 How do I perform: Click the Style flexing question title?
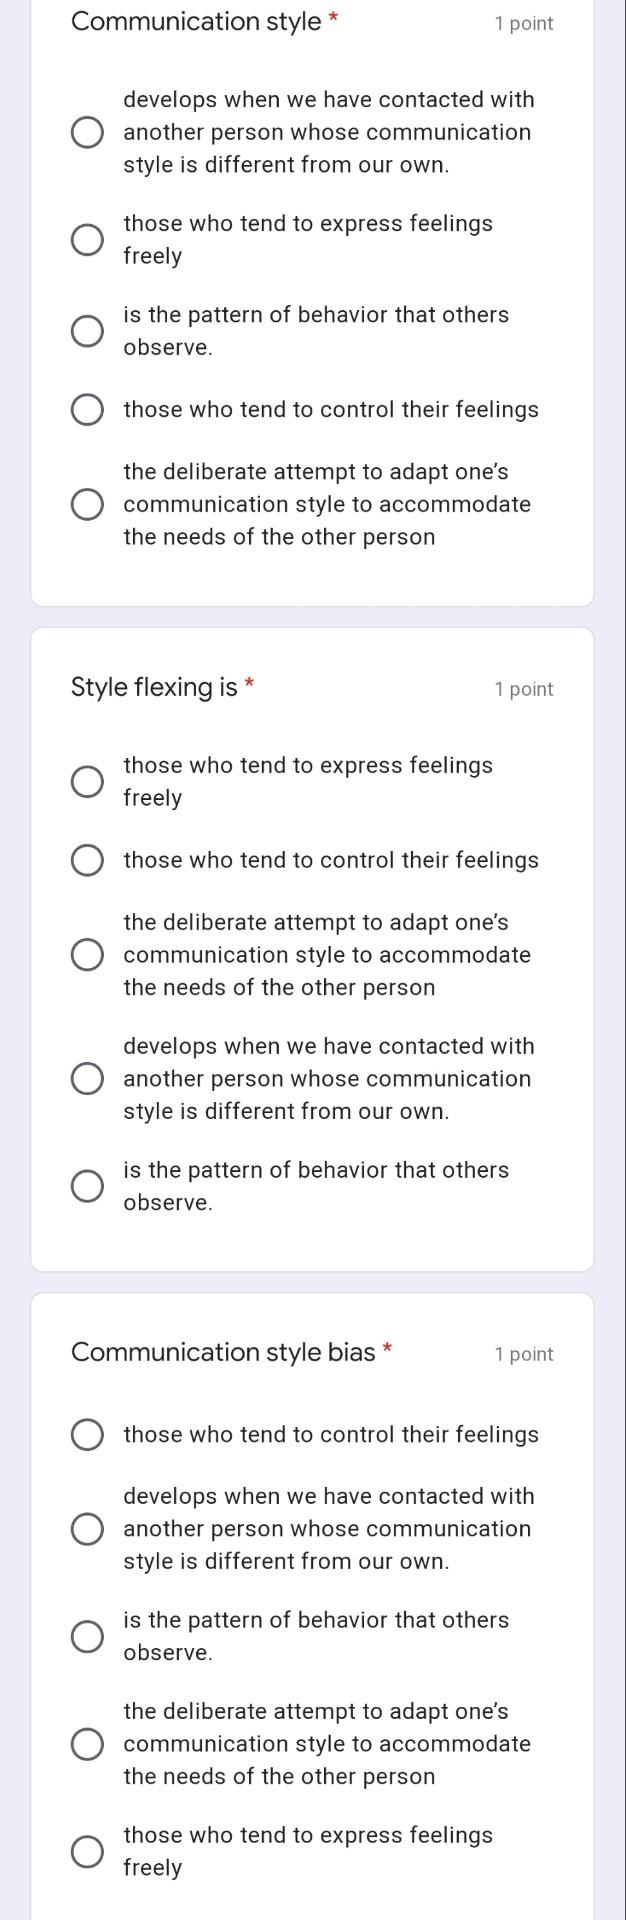[x=146, y=687]
